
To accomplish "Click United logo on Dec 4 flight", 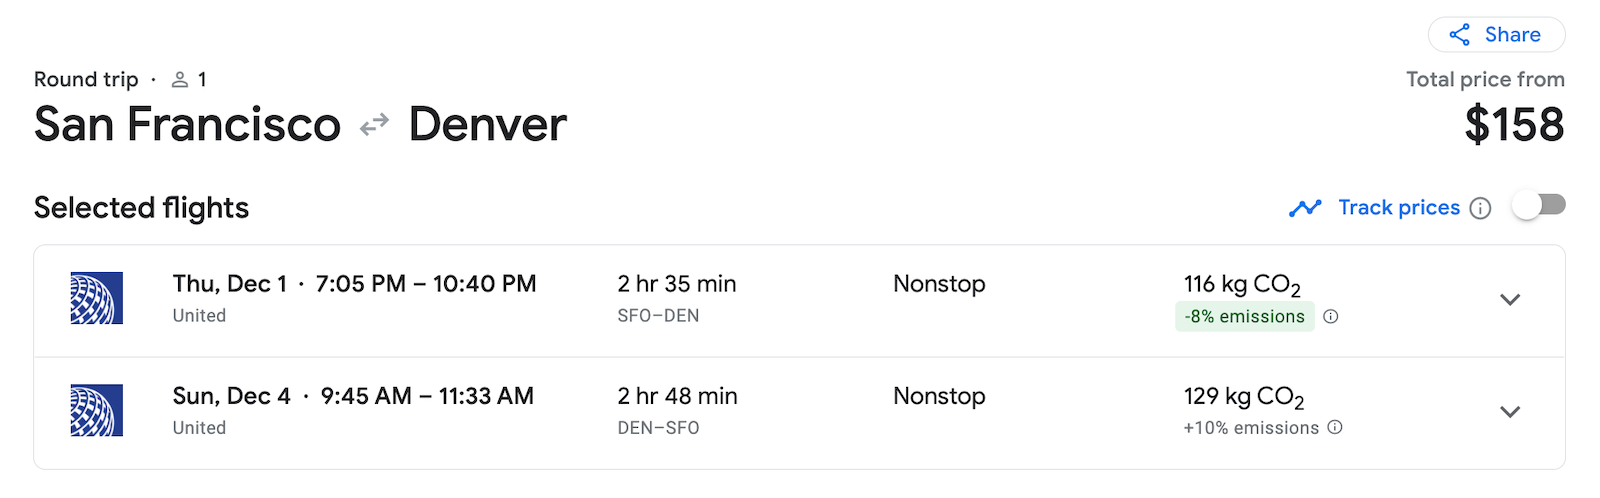I will click(97, 410).
